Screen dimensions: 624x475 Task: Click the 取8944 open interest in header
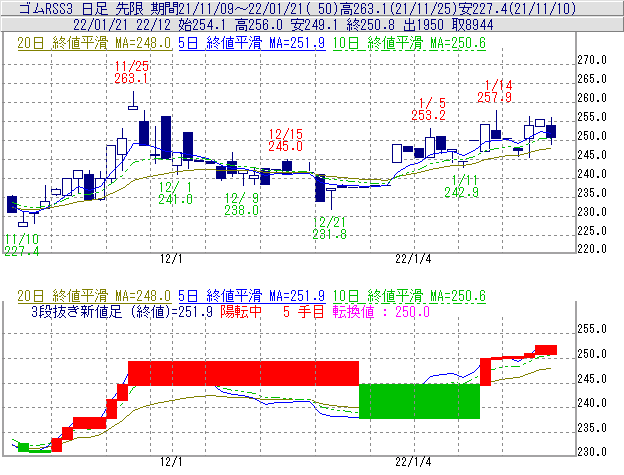tap(472, 25)
